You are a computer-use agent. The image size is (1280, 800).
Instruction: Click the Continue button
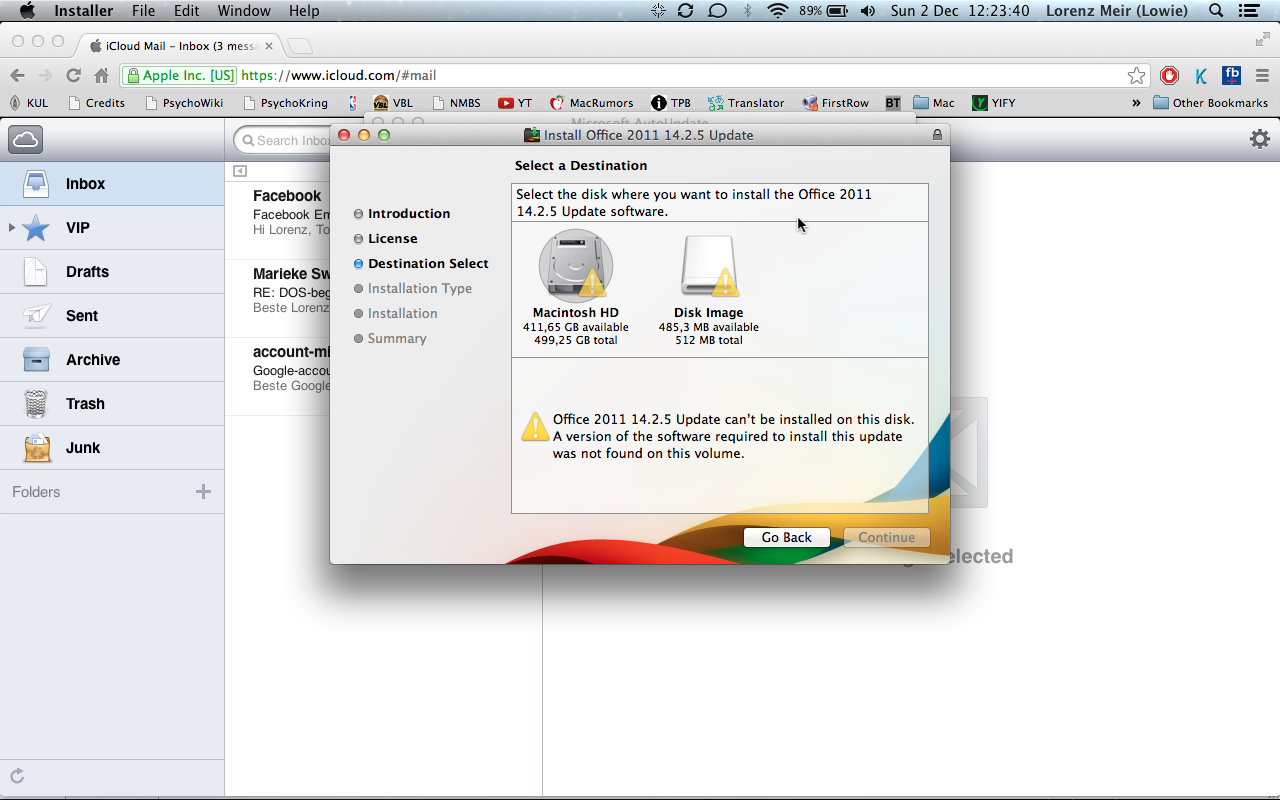[x=886, y=538]
